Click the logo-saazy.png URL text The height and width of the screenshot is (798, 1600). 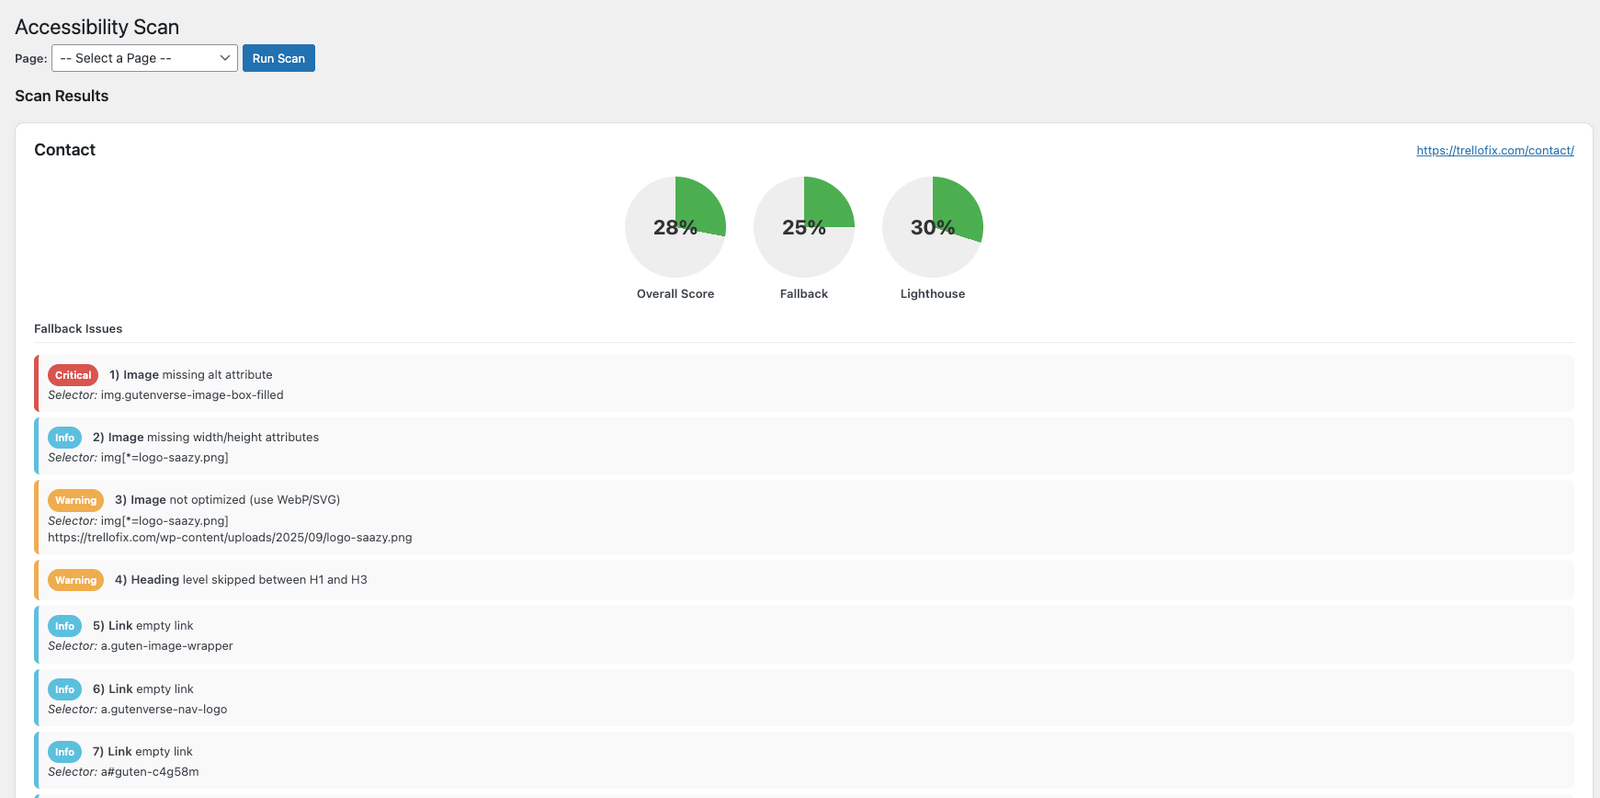[230, 537]
